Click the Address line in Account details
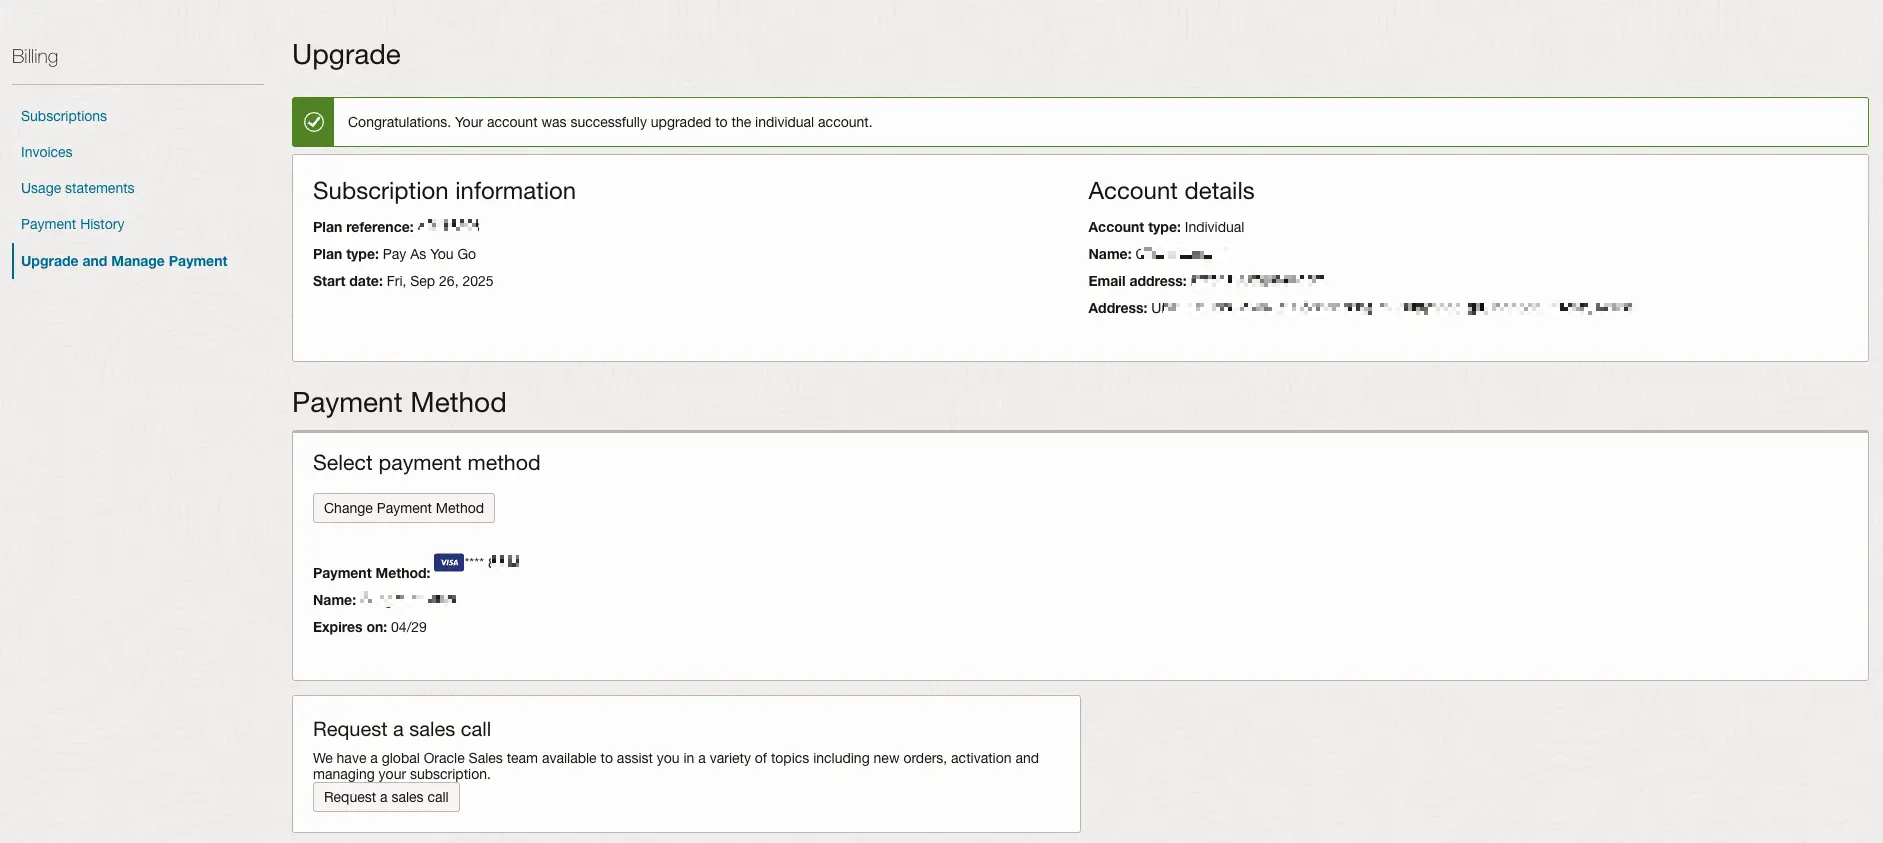 pos(1360,308)
